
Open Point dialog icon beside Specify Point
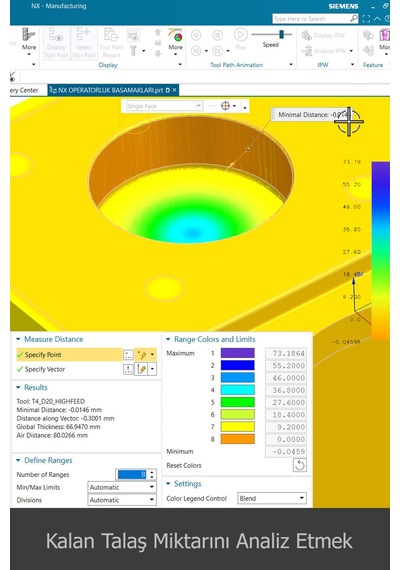tap(128, 355)
